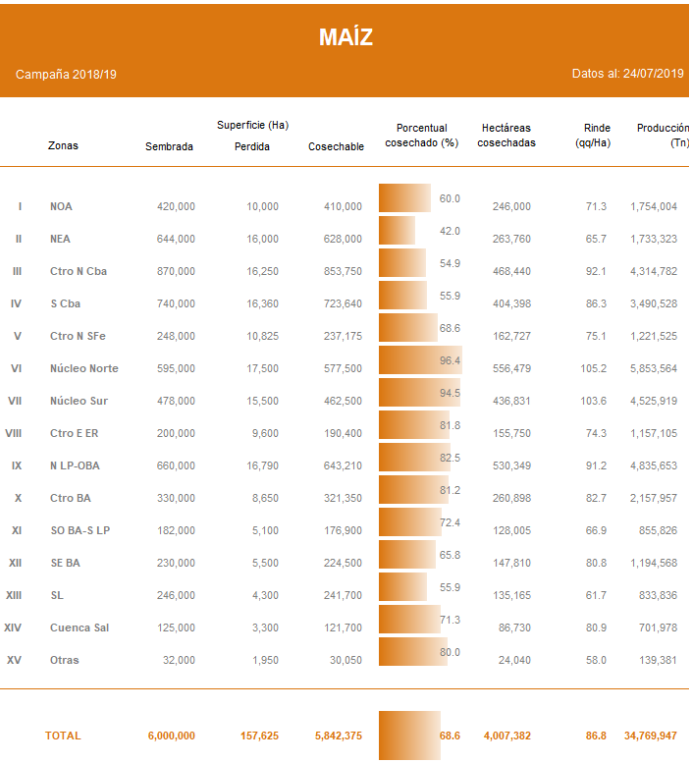The image size is (689, 762).
Task: Click the 96.4 percent harvested bar
Action: pyautogui.click(x=420, y=360)
